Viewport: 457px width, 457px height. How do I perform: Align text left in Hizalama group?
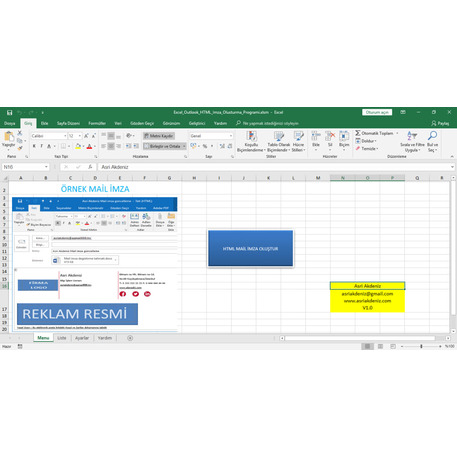point(104,146)
